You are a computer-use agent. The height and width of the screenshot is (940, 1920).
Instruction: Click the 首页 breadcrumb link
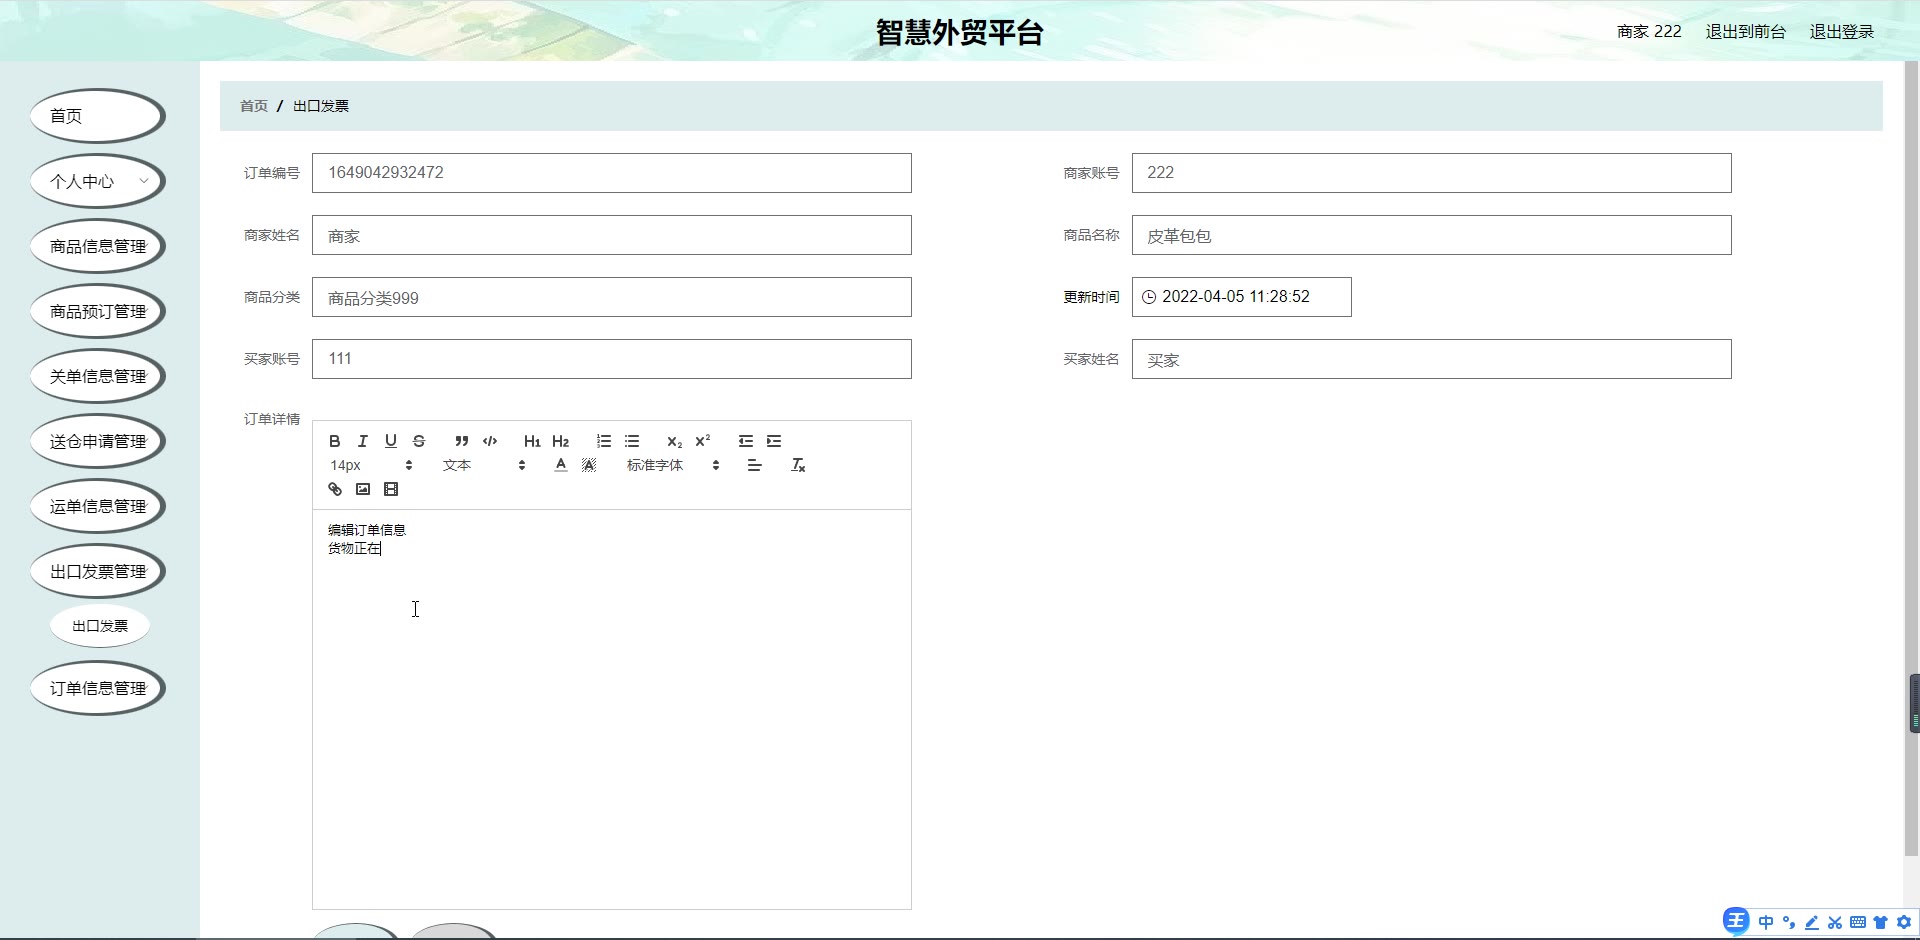click(x=254, y=106)
